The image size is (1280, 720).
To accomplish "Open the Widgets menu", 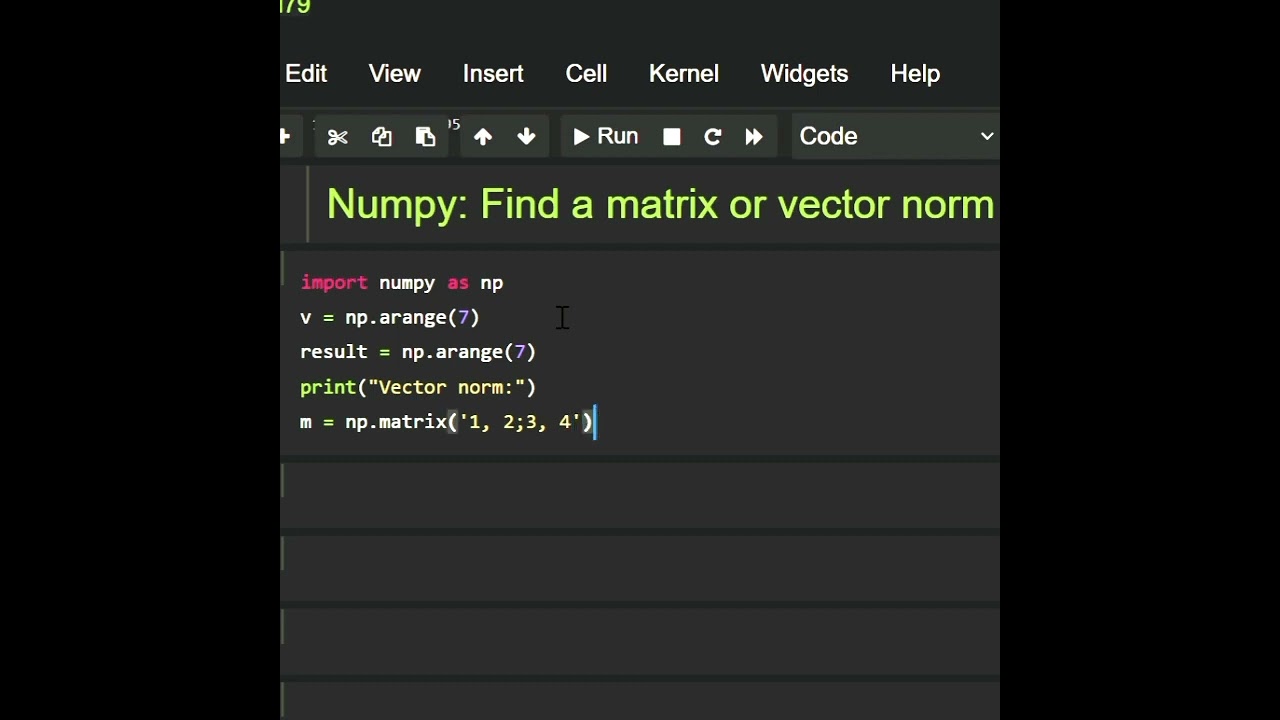I will coord(804,74).
